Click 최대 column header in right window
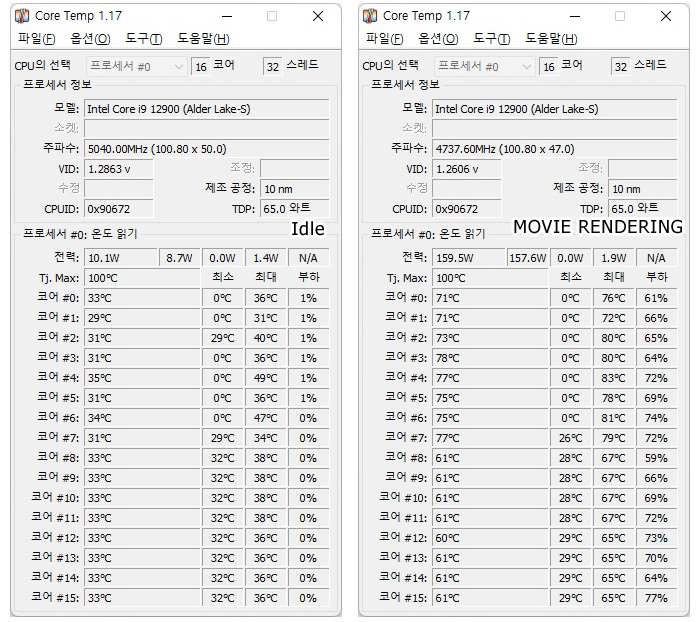This screenshot has width=700, height=622. coord(614,277)
